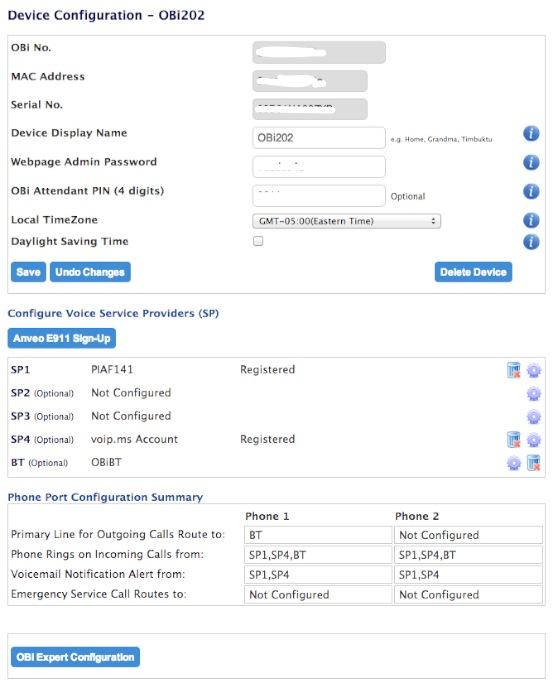Click the Serial No. greyed field
Screen dimensions: 558x688
[310, 109]
